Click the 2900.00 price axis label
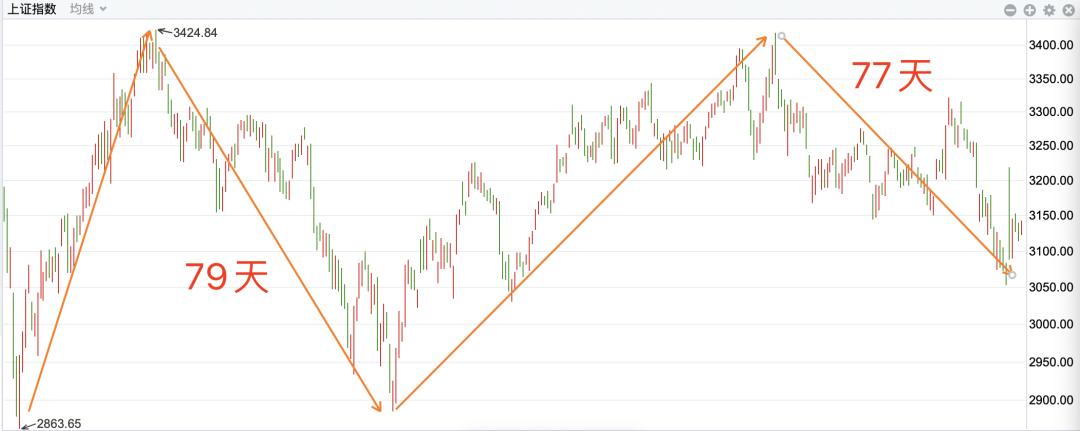Screen dimensions: 1080x431 pyautogui.click(x=1051, y=400)
